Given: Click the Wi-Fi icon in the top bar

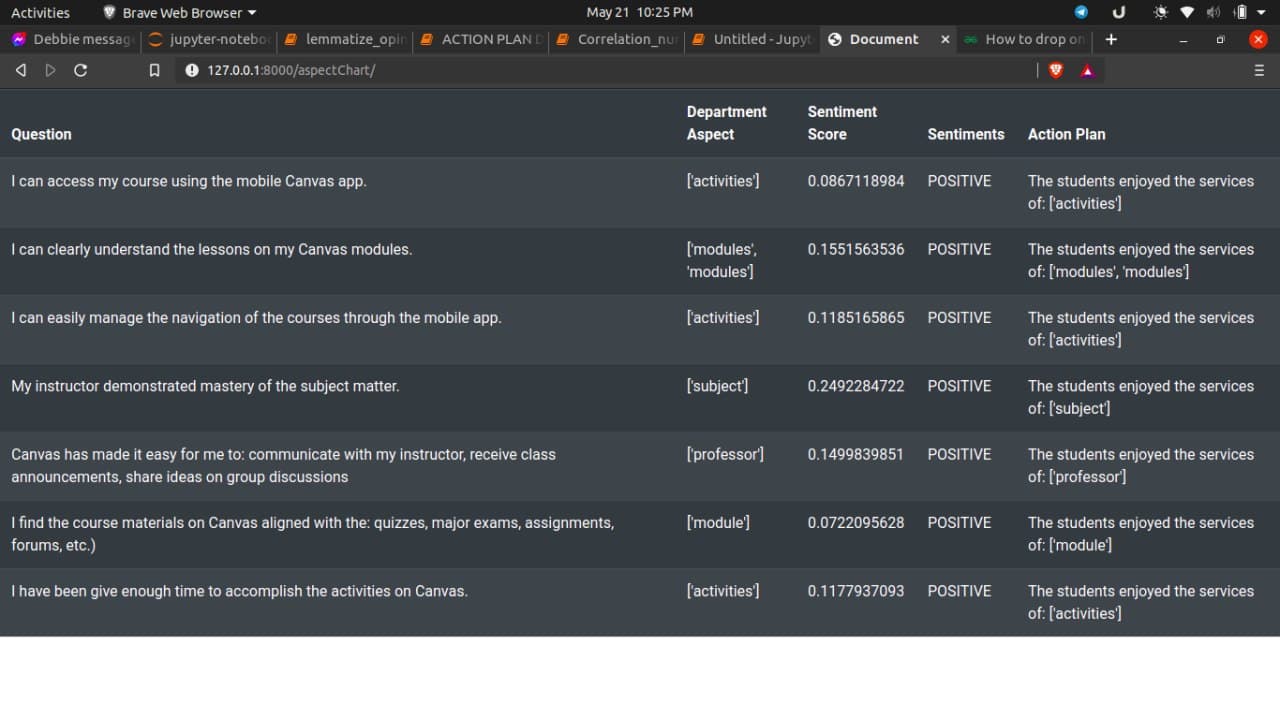Looking at the screenshot, I should click(x=1187, y=12).
